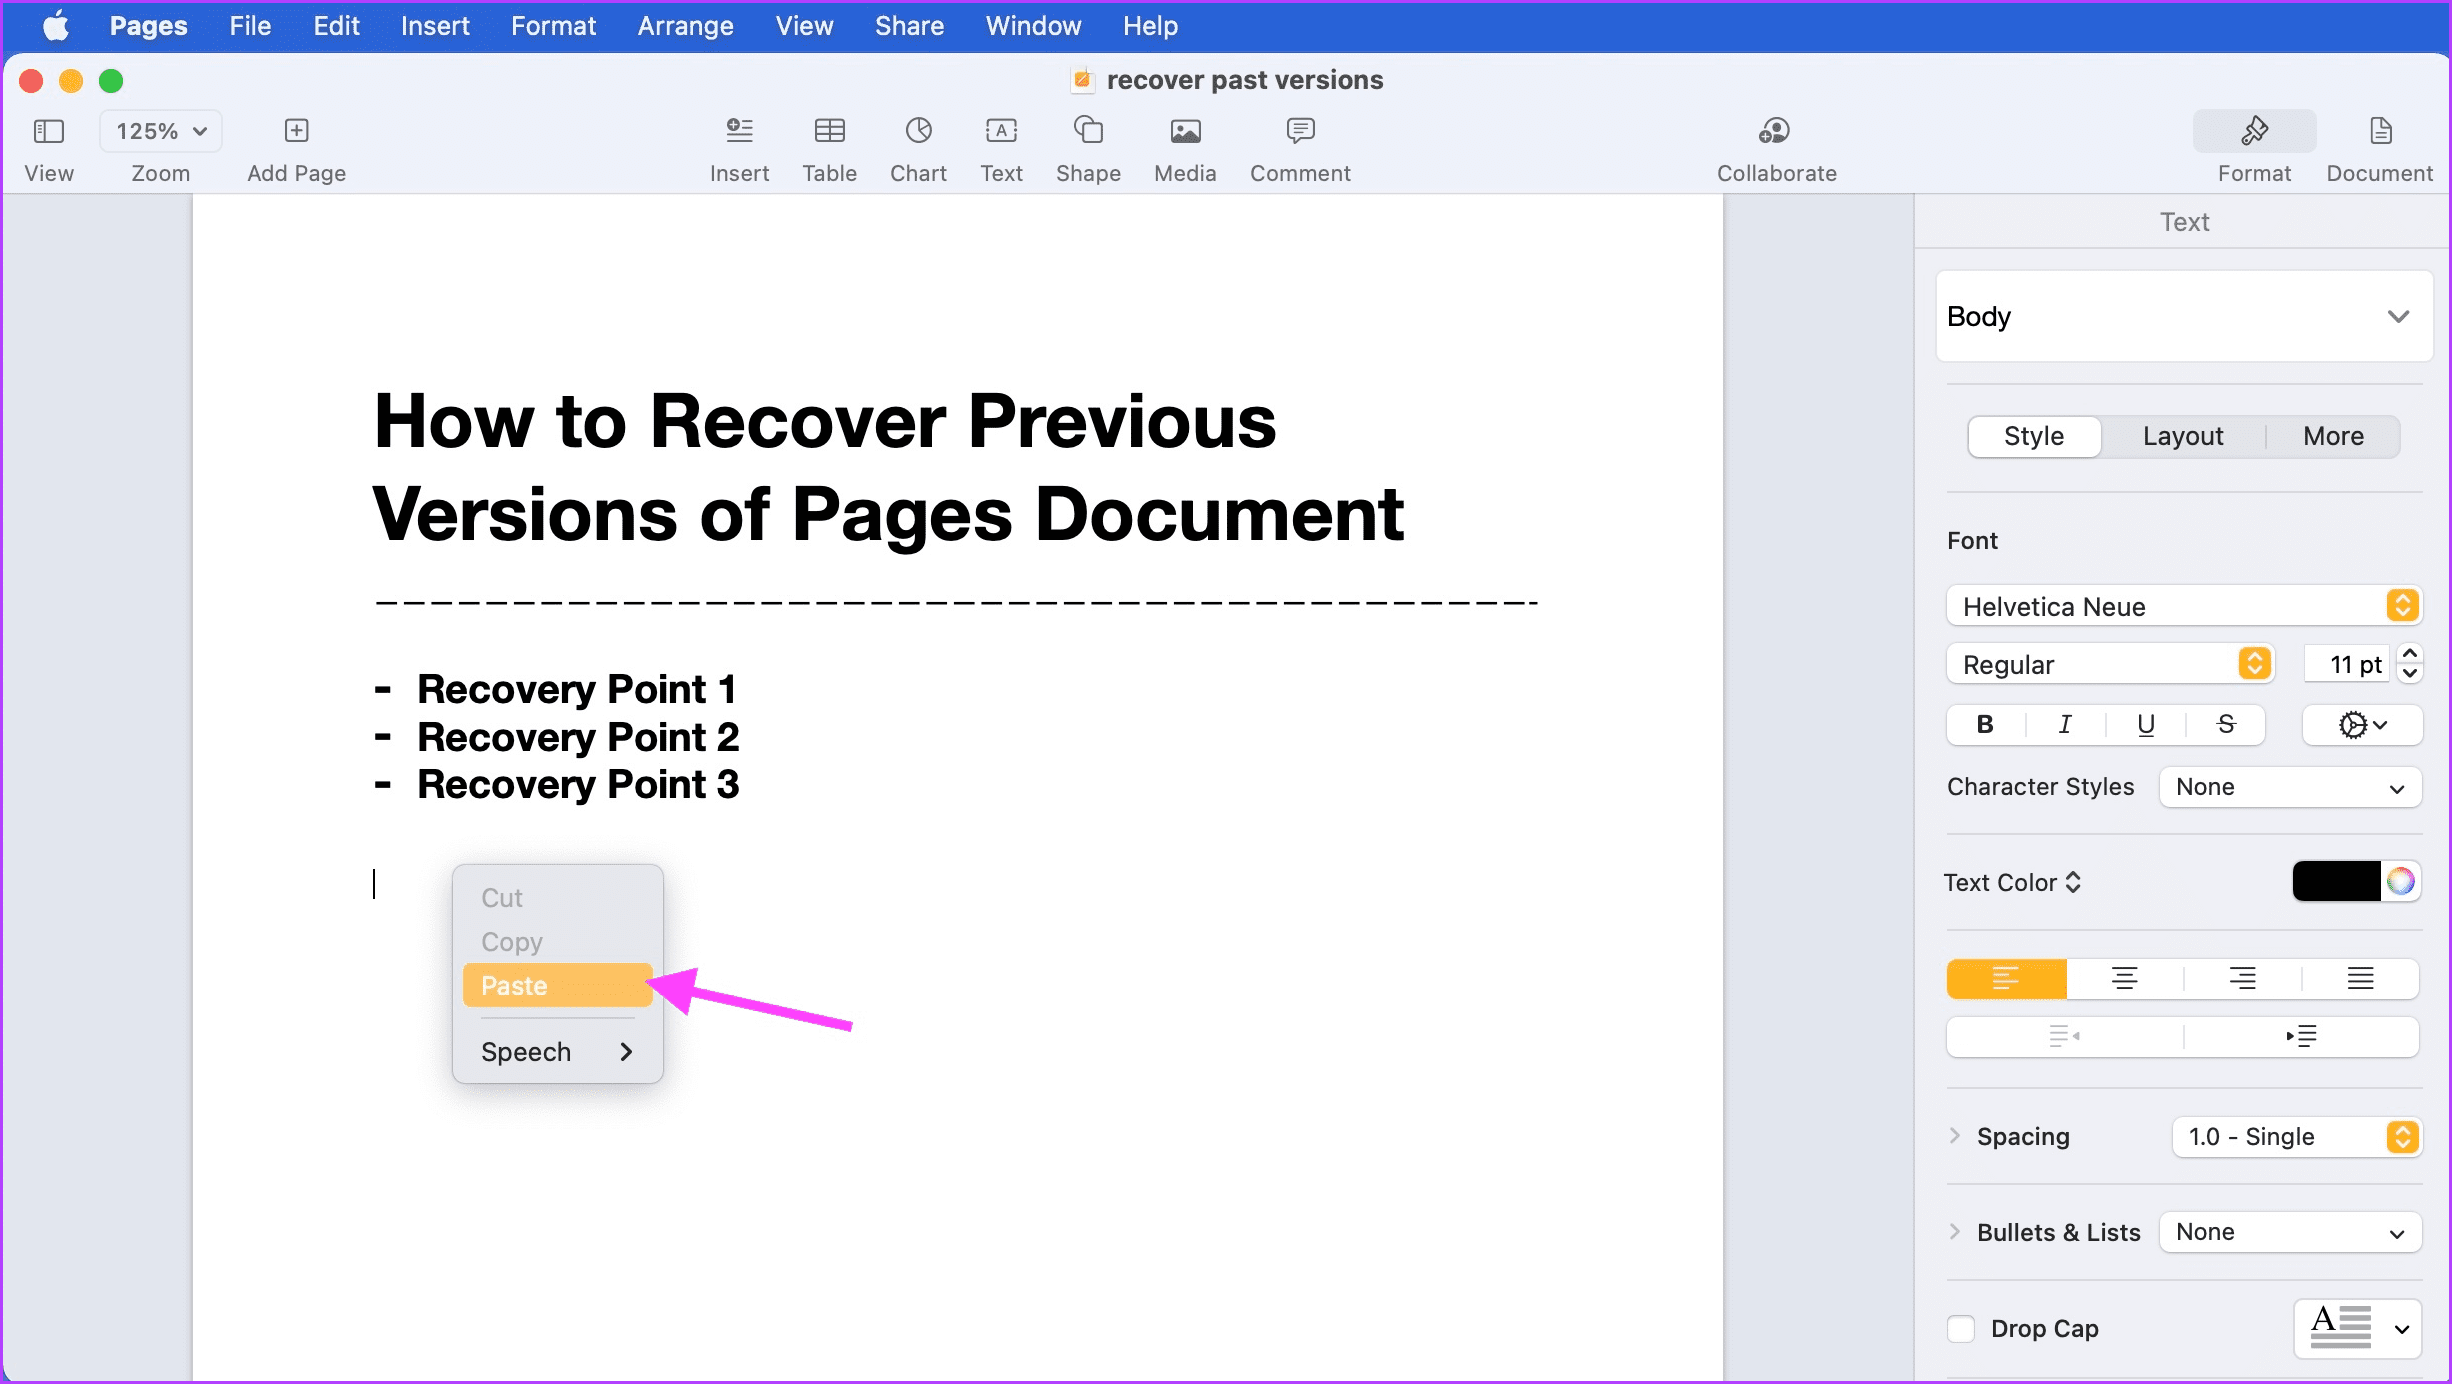Open the Edit menu
The width and height of the screenshot is (2452, 1384).
coord(336,26)
